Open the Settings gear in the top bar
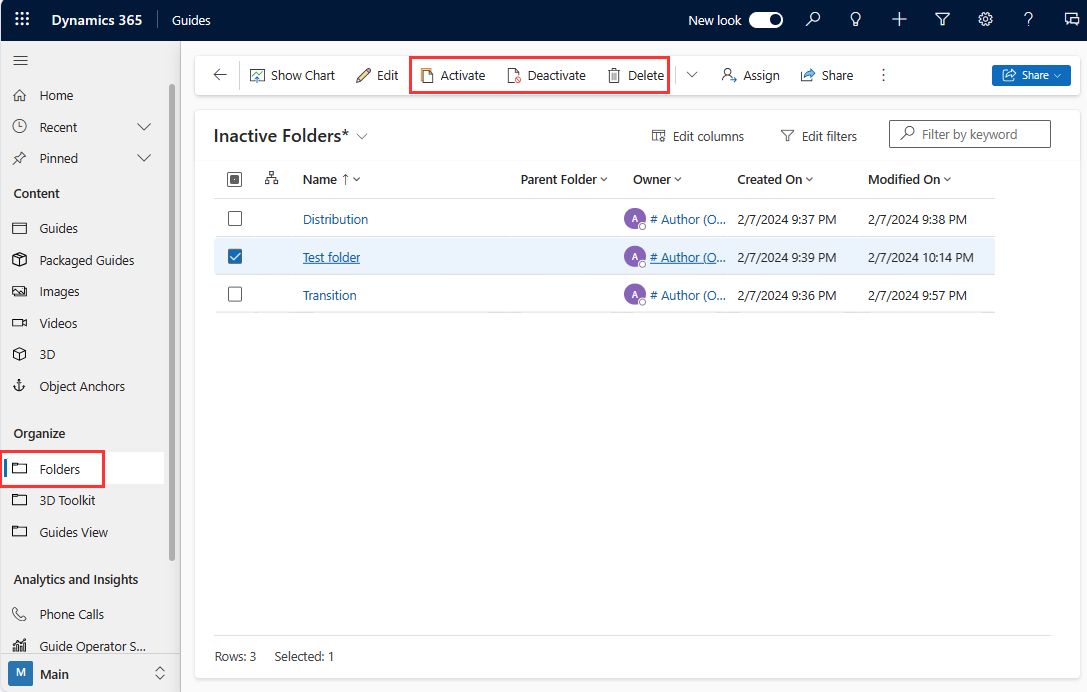Image resolution: width=1087 pixels, height=692 pixels. pyautogui.click(x=985, y=19)
